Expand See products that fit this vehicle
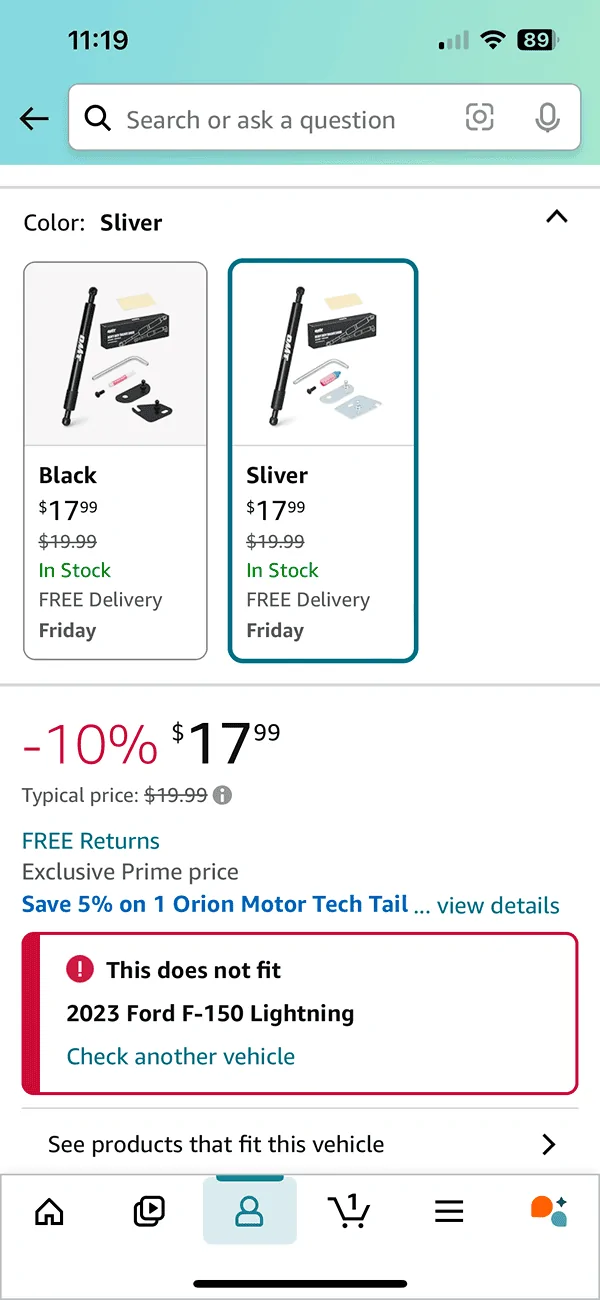The height and width of the screenshot is (1300, 600). 300,1144
